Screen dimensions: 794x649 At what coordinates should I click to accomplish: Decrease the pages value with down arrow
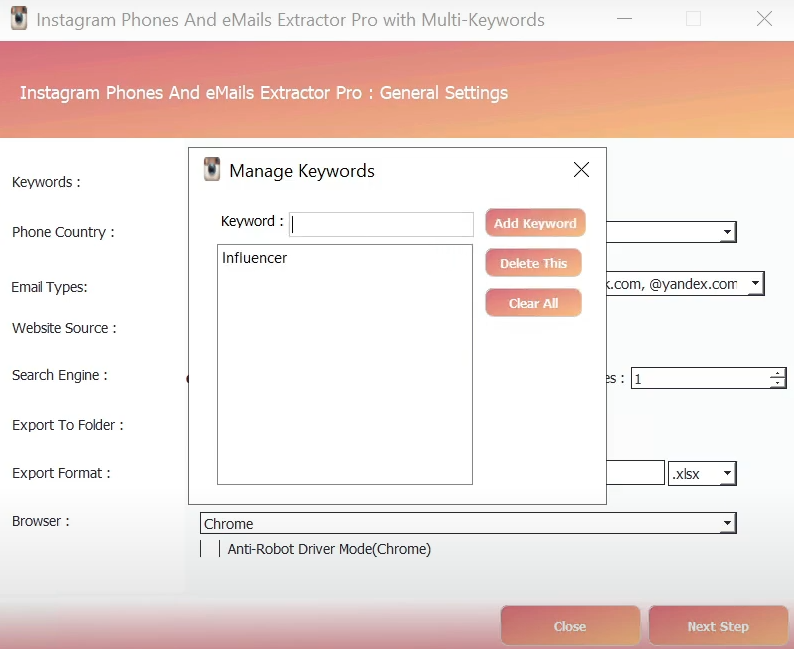(x=778, y=383)
